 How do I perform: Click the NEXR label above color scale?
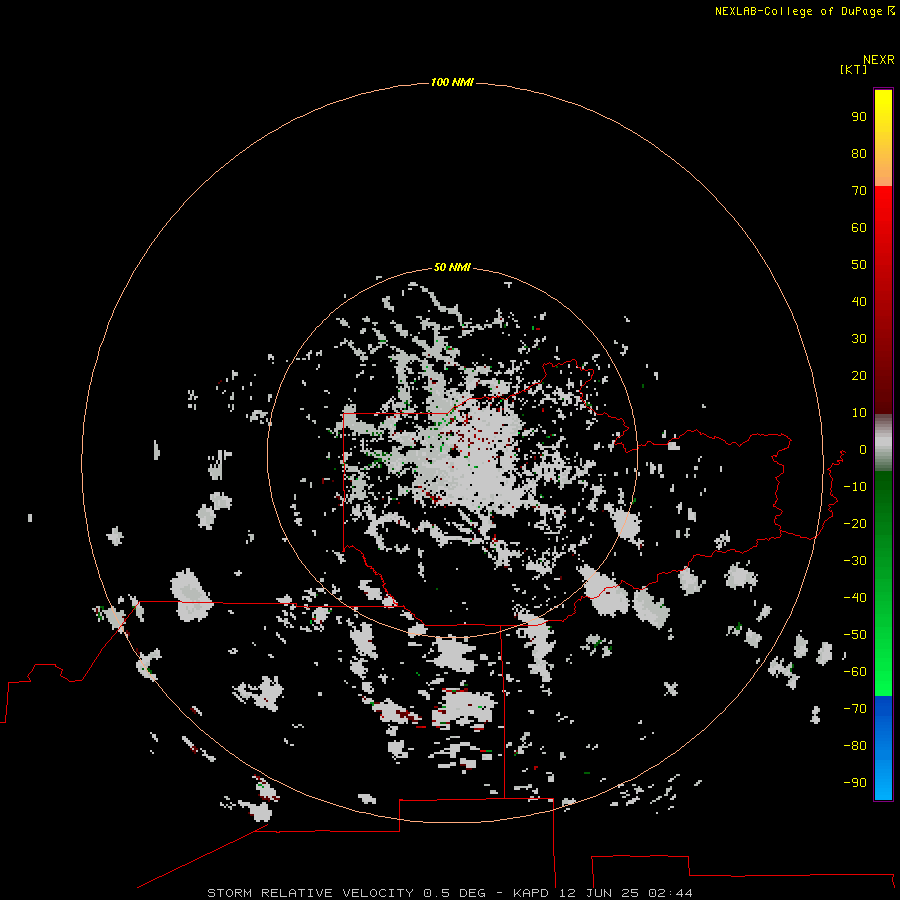click(x=879, y=59)
